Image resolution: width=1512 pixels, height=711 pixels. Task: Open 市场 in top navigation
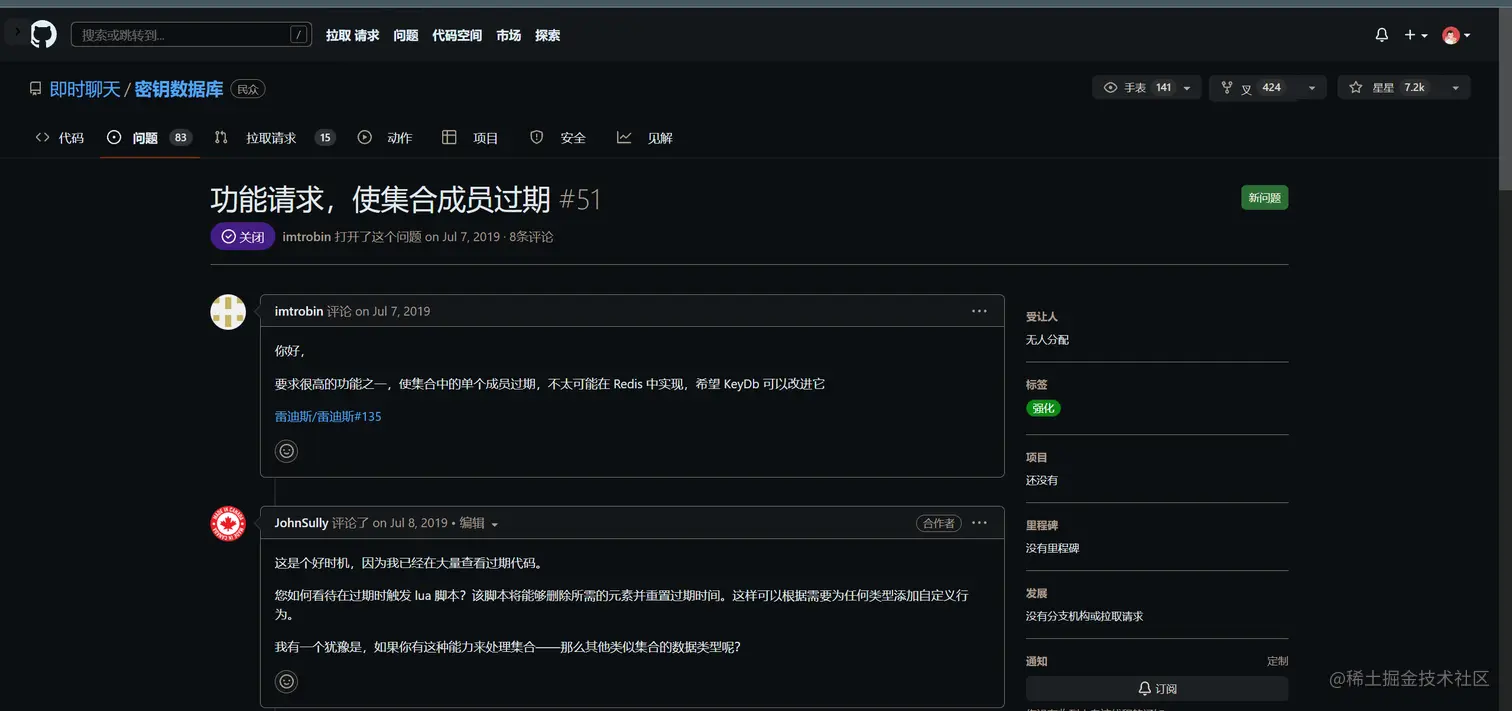509,35
